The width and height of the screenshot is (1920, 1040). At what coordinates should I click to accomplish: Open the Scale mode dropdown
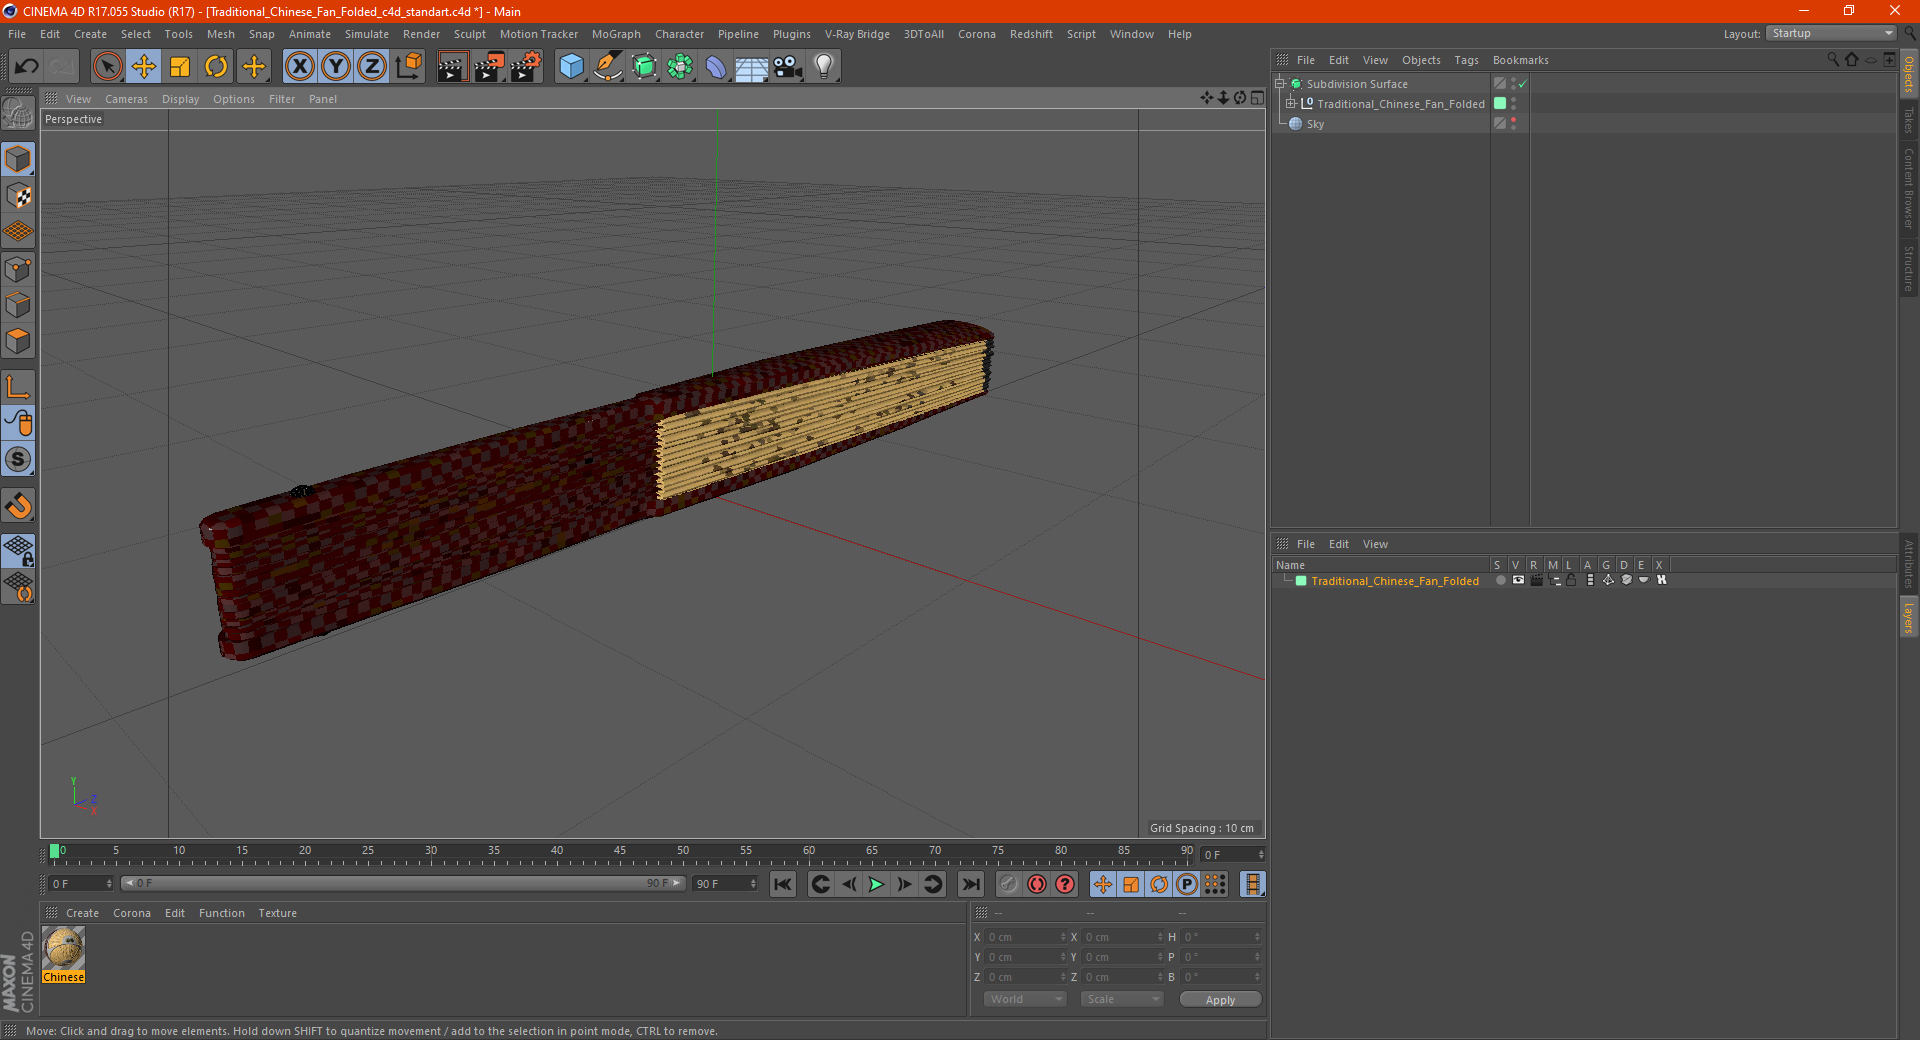click(1122, 999)
